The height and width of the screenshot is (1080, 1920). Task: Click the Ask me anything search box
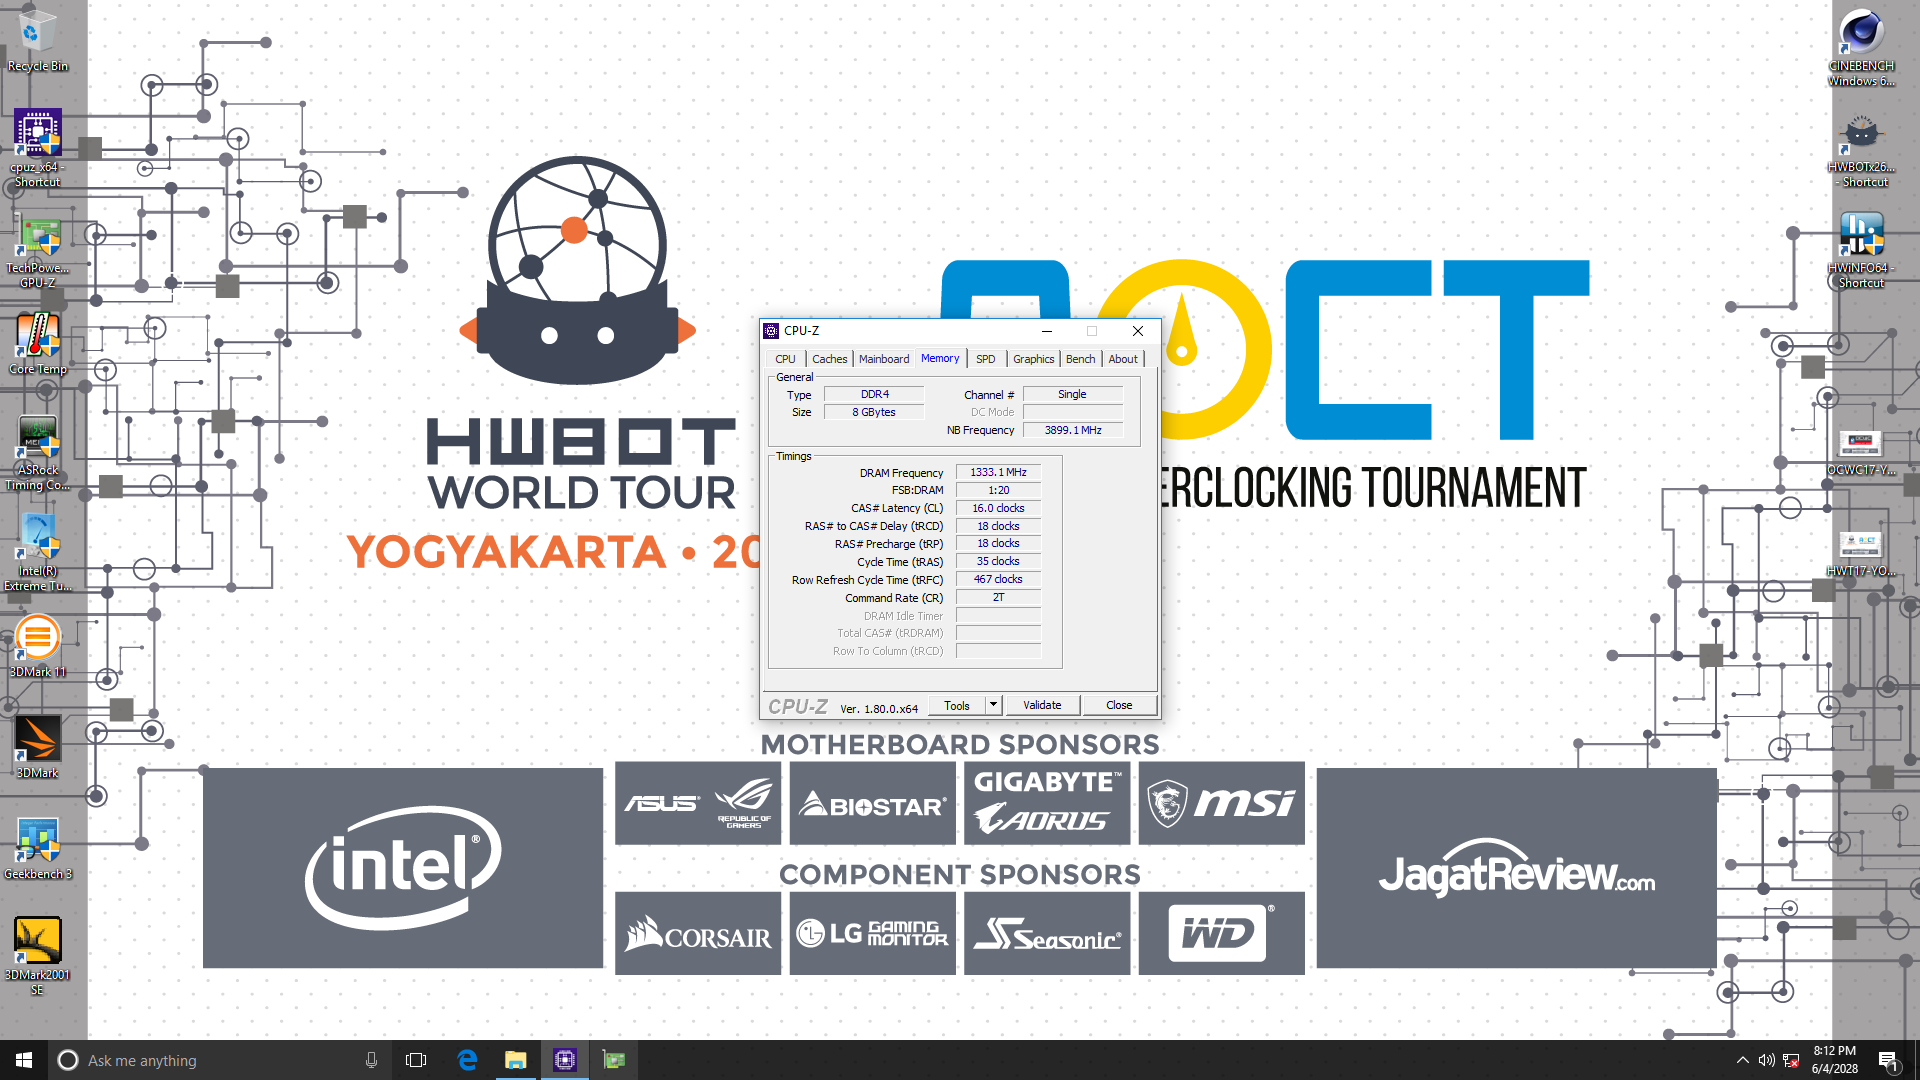(x=219, y=1060)
